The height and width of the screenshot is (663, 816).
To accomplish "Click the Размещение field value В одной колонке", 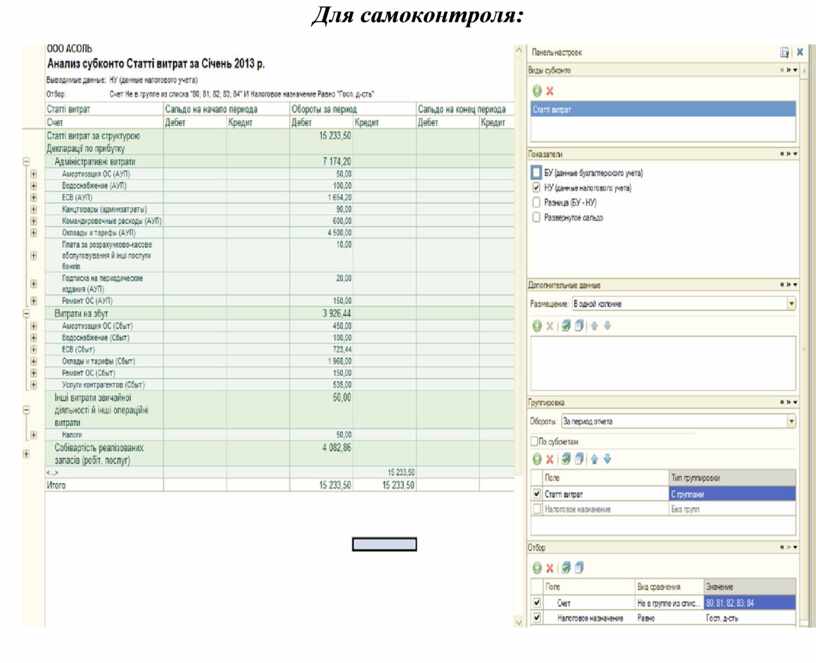I will [679, 303].
